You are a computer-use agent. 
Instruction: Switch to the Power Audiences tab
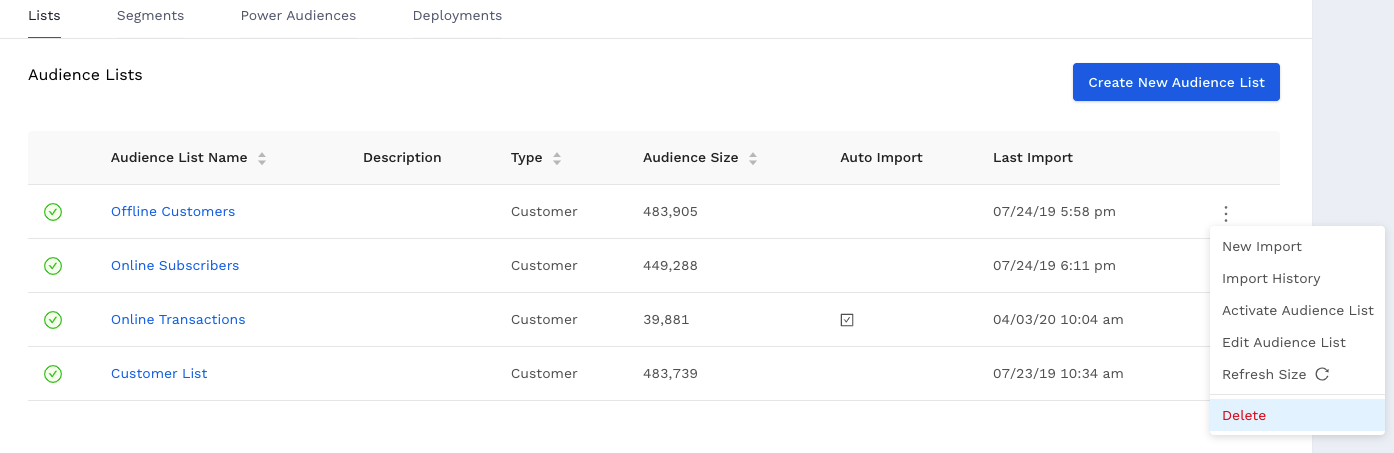tap(298, 16)
